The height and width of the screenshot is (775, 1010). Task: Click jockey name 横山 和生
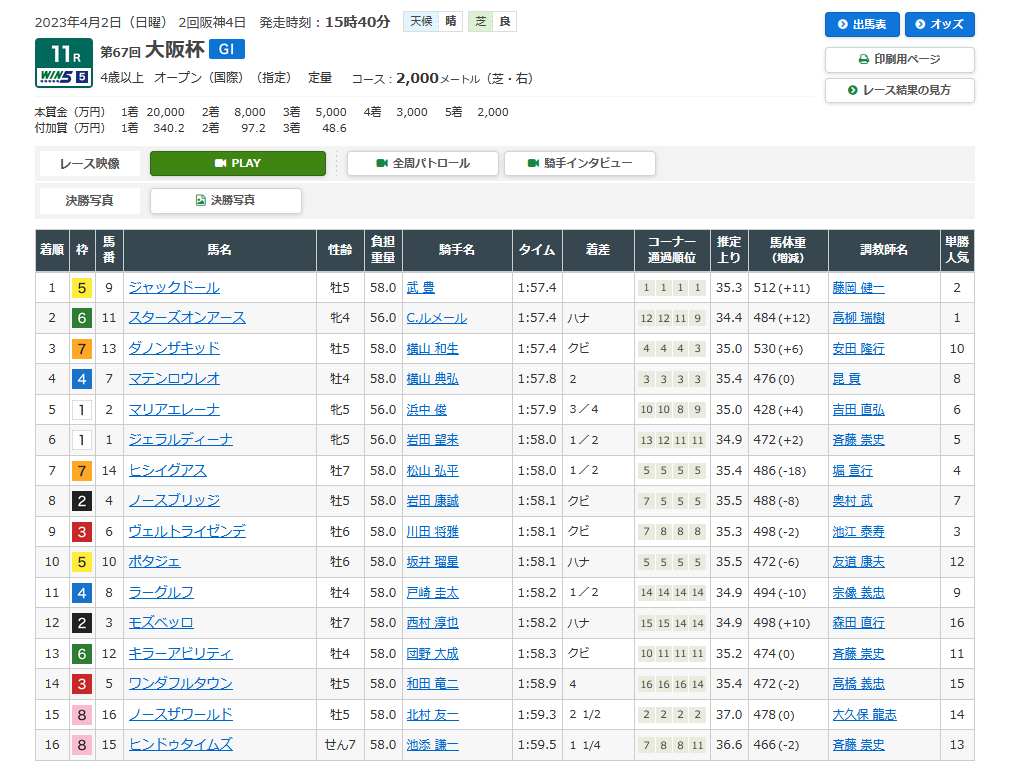(432, 349)
